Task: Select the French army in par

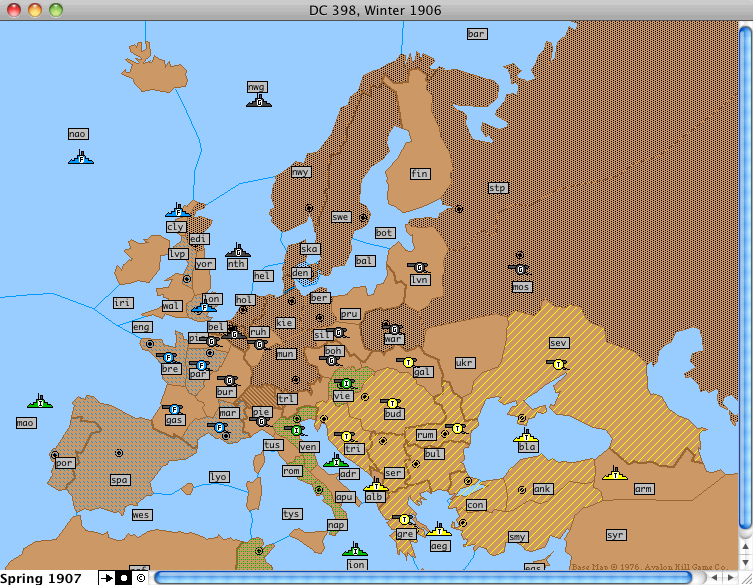Action: 201,366
